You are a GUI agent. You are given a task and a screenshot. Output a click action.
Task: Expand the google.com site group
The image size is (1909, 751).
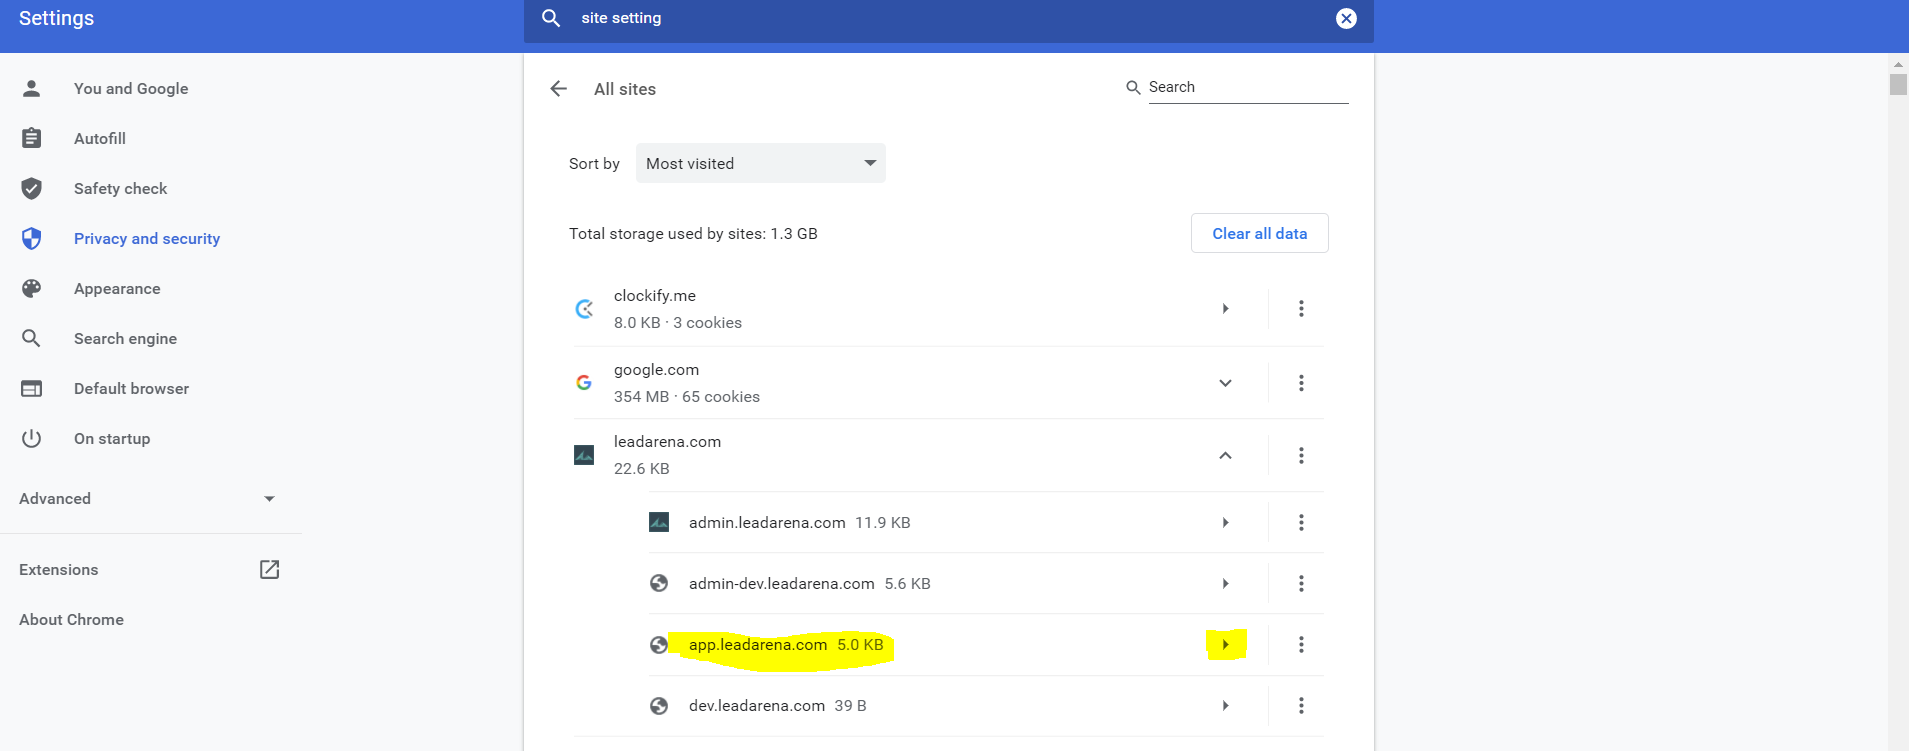click(1225, 383)
